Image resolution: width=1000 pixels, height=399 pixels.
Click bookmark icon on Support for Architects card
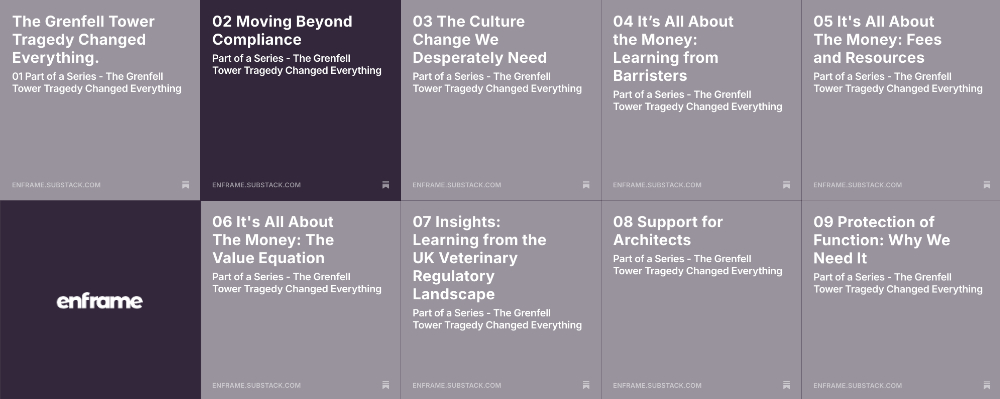pyautogui.click(x=786, y=385)
